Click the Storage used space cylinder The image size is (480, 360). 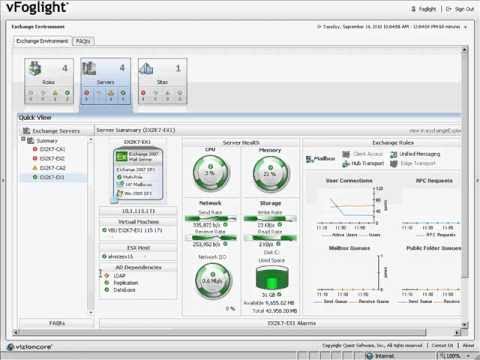click(x=272, y=277)
